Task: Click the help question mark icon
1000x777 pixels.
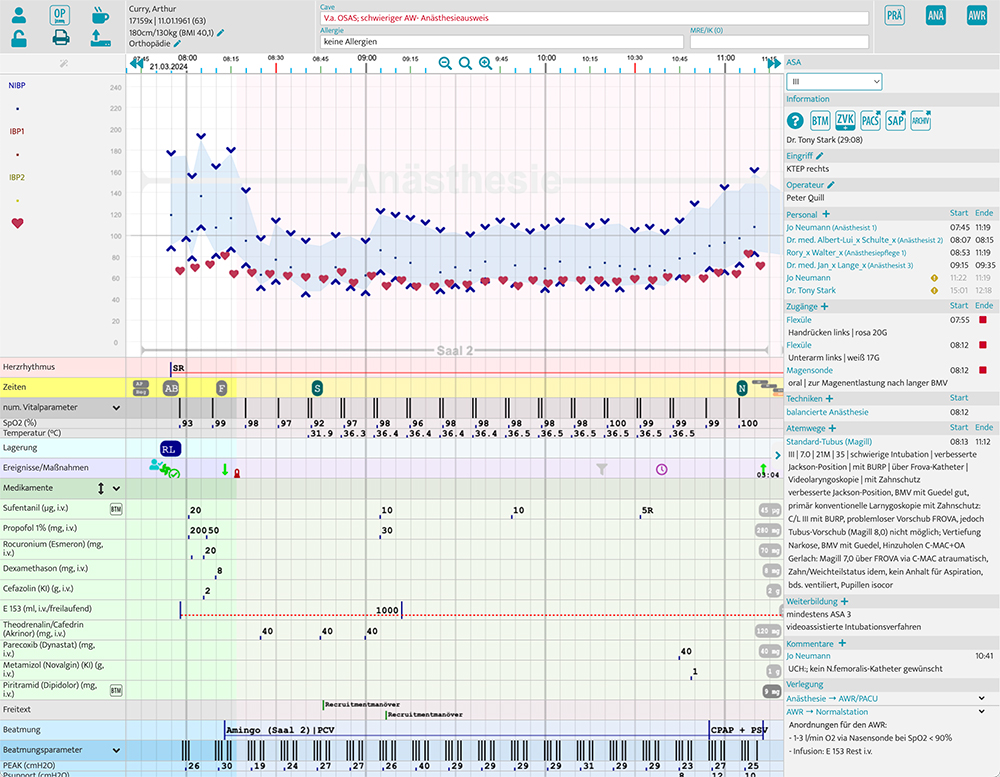Action: [x=795, y=121]
